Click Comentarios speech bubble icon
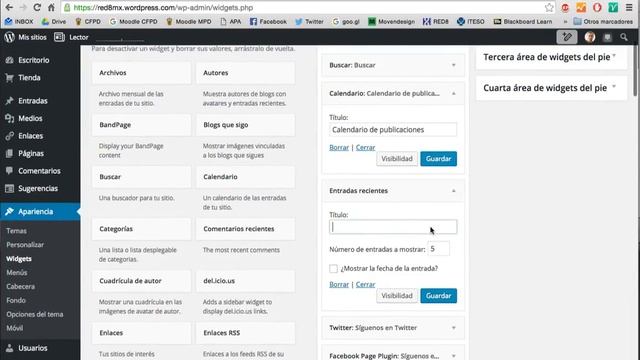 tap(9, 171)
